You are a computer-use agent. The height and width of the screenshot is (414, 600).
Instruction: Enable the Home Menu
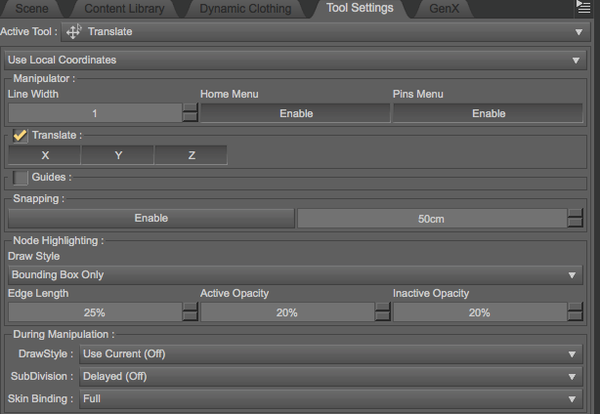click(295, 113)
